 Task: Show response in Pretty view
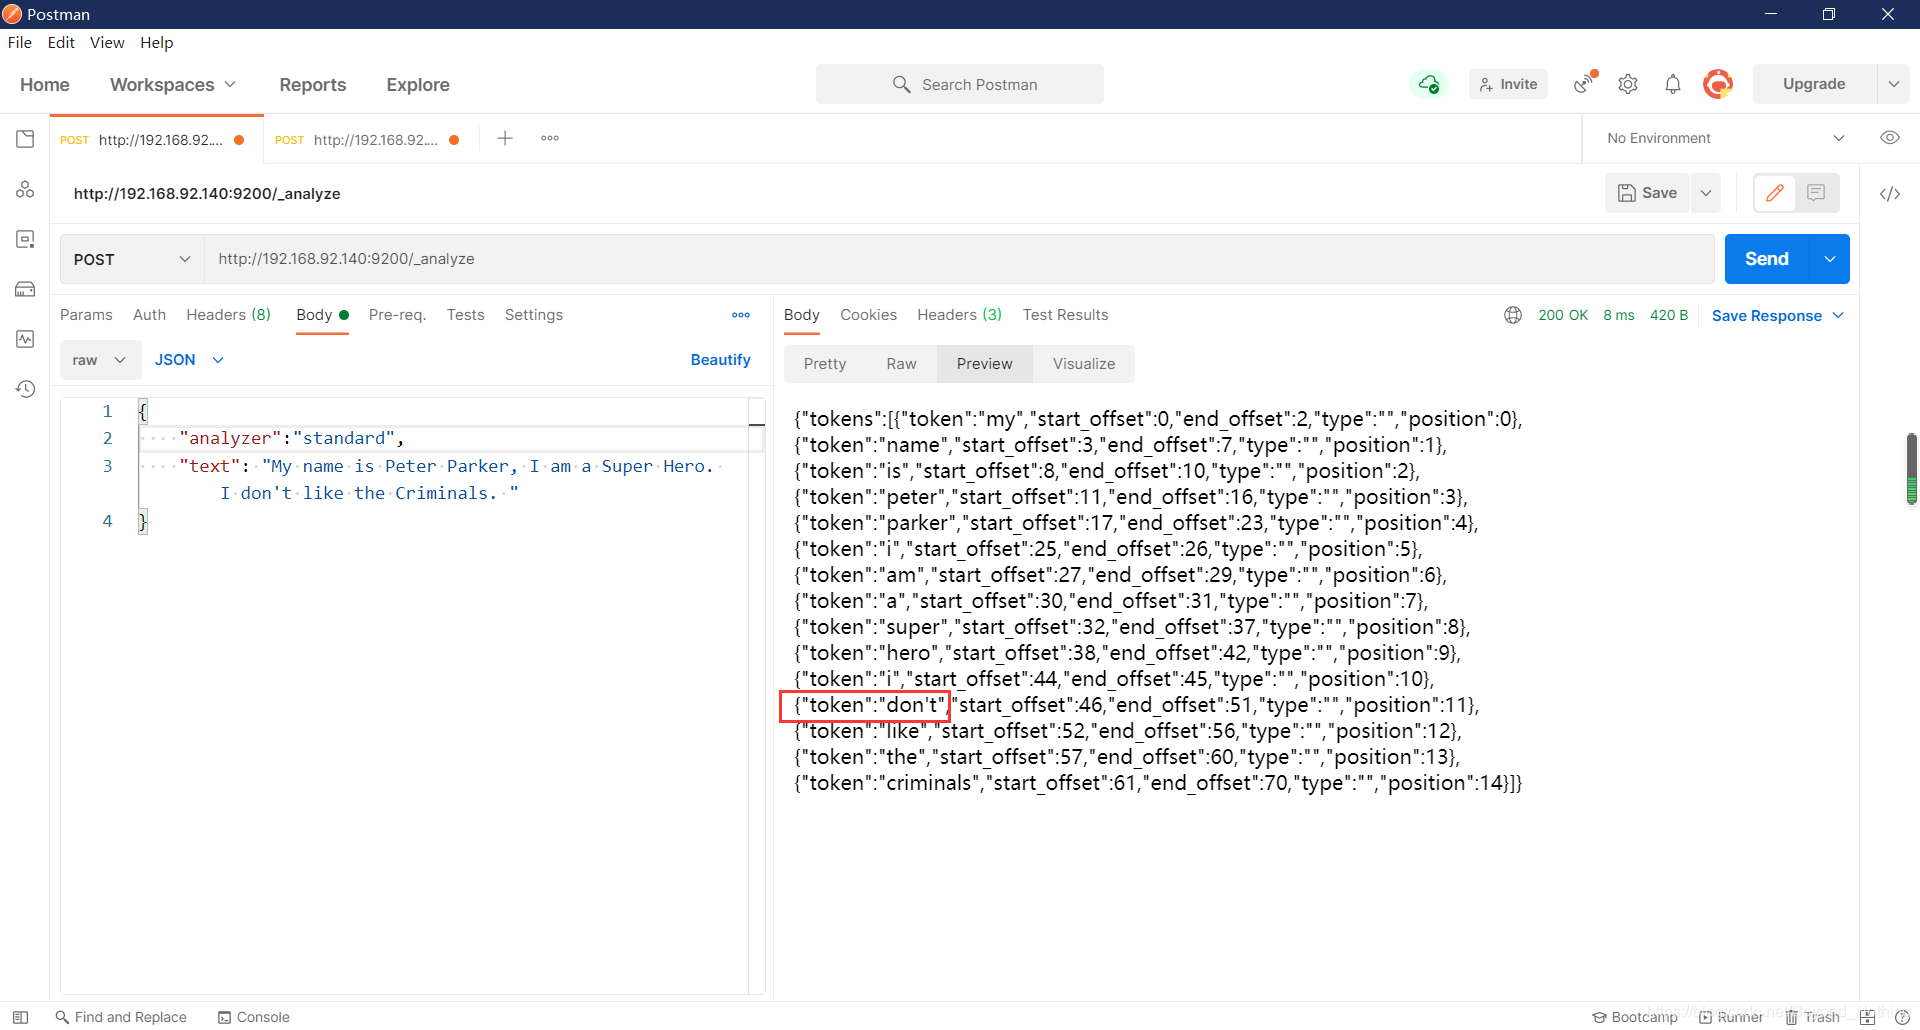point(825,364)
